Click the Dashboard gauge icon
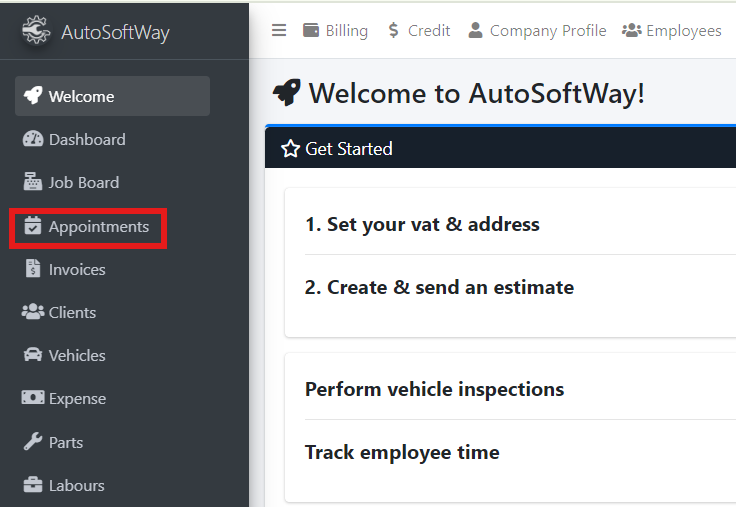 (x=33, y=139)
